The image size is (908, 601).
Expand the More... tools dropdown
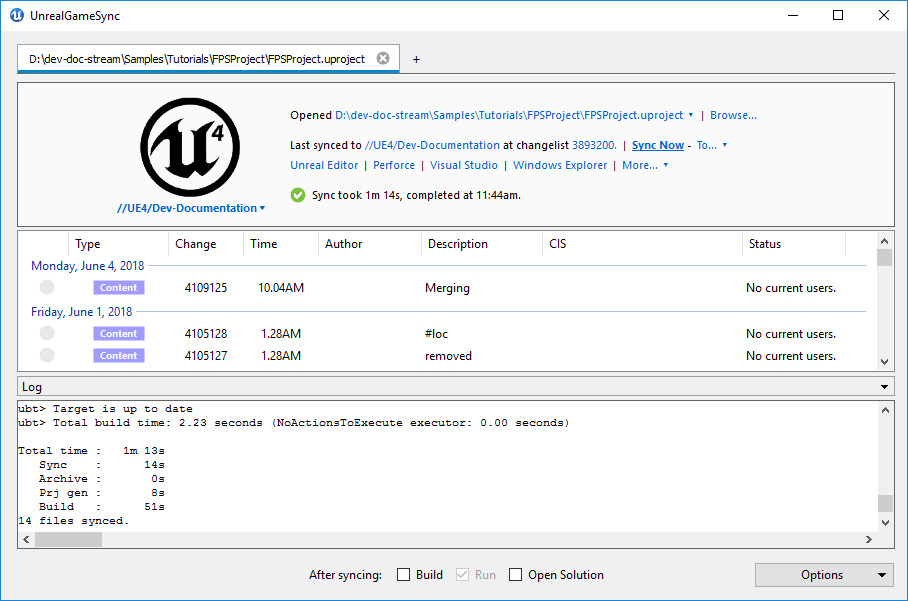(x=645, y=165)
